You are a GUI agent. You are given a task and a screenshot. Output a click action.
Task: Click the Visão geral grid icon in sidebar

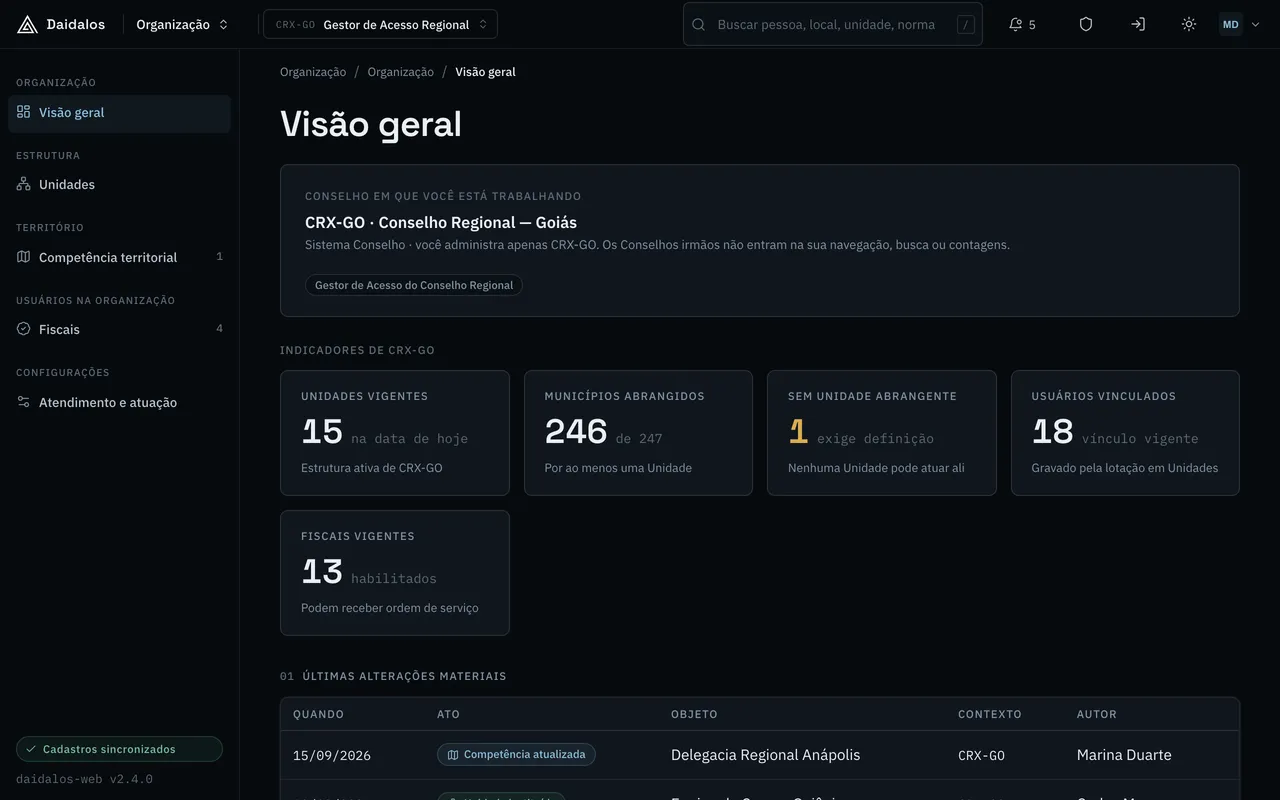23,112
